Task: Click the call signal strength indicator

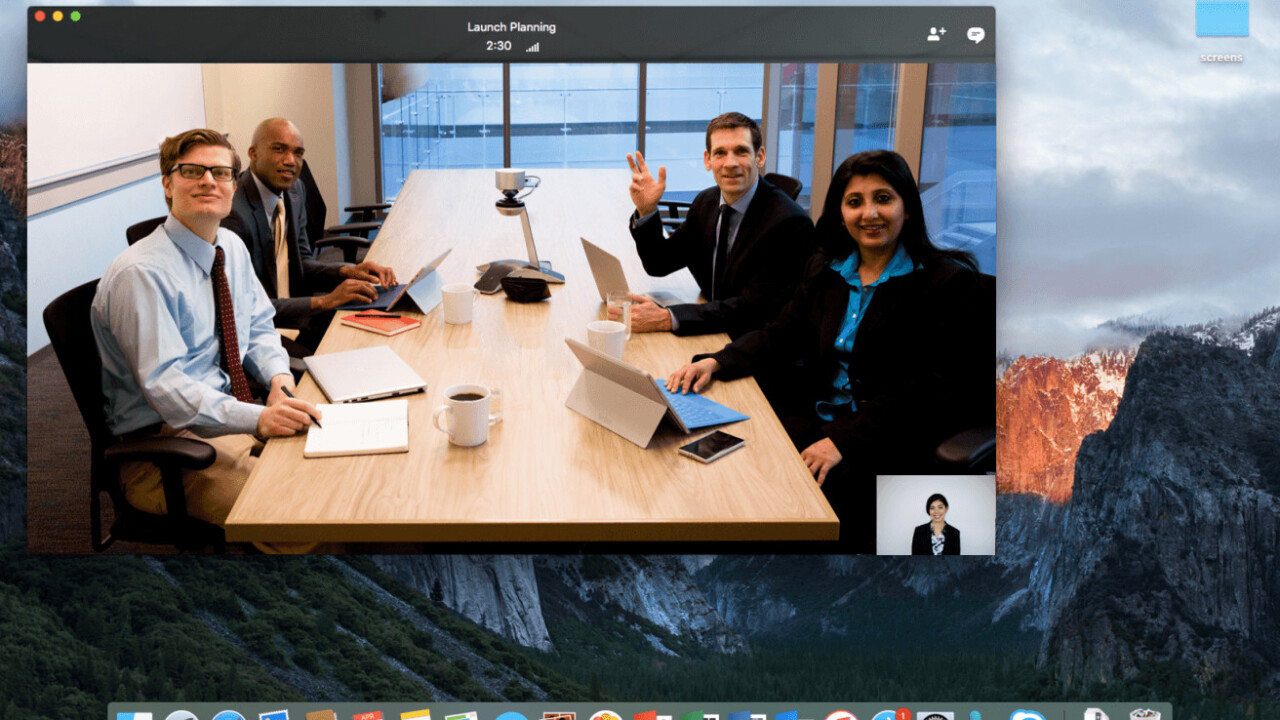Action: click(532, 47)
